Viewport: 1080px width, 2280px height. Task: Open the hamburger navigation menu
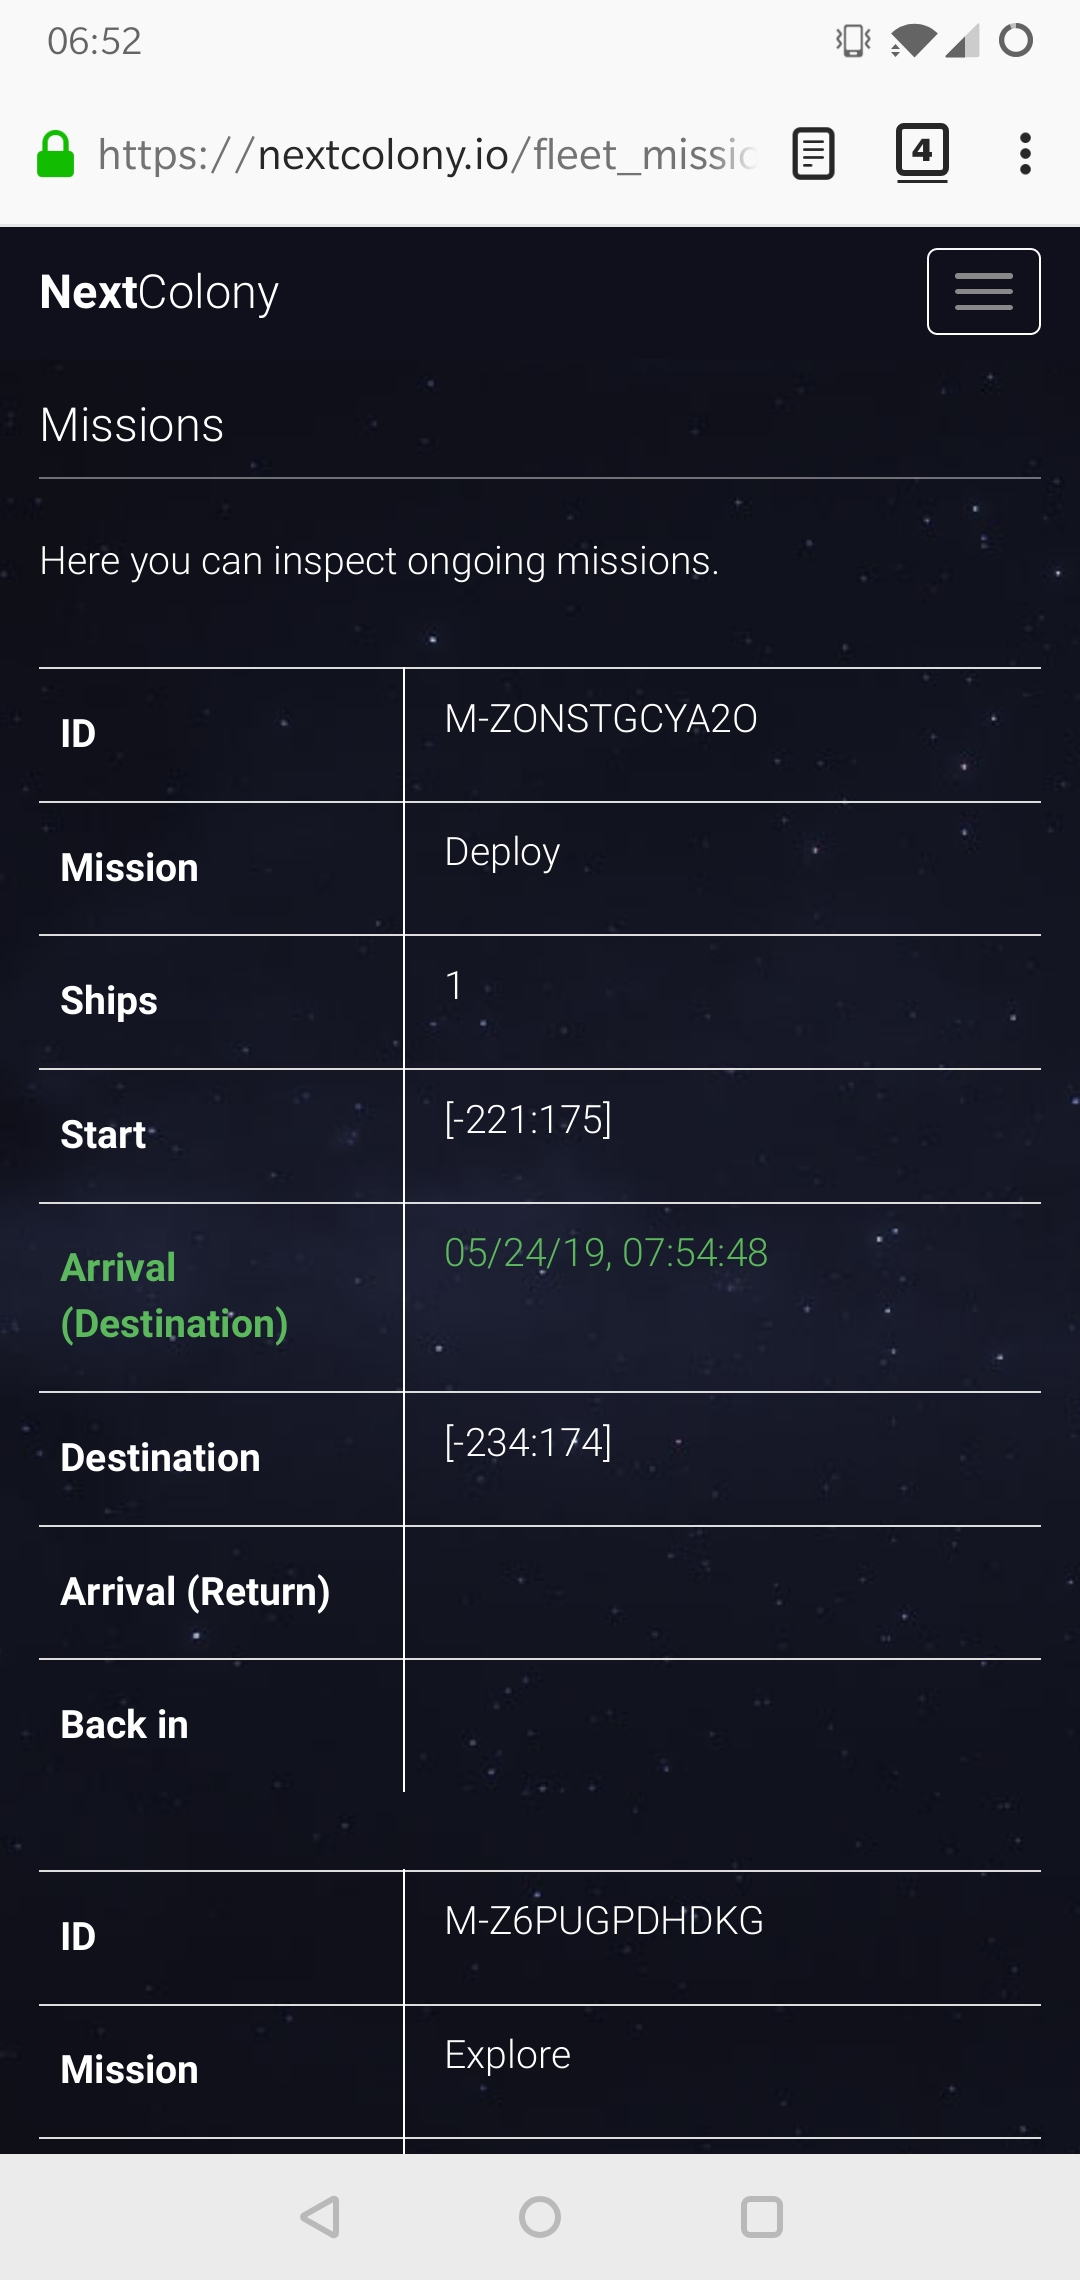(x=983, y=291)
